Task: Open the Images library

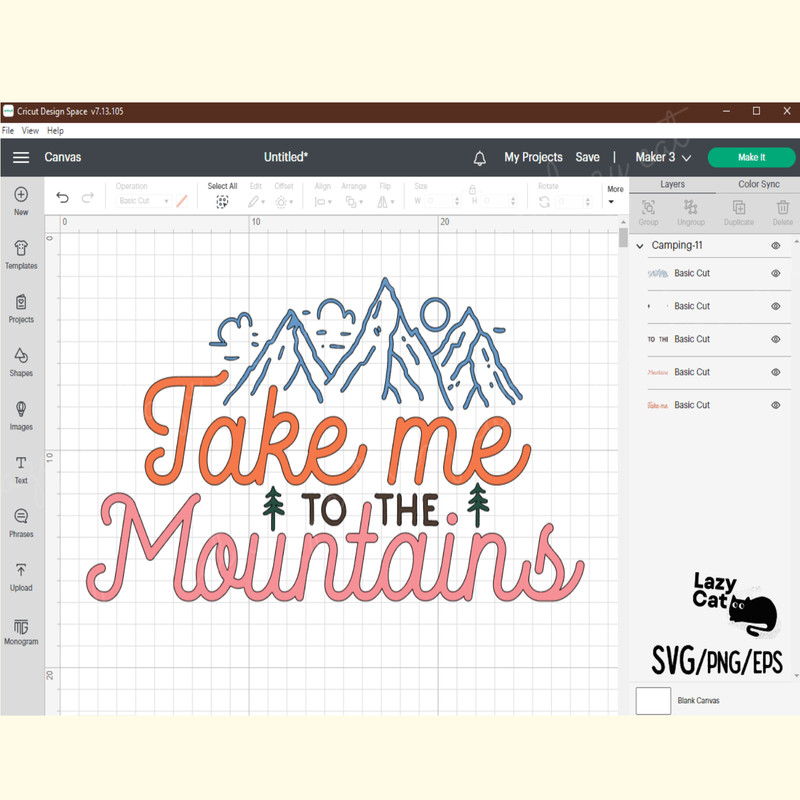Action: pos(21,415)
